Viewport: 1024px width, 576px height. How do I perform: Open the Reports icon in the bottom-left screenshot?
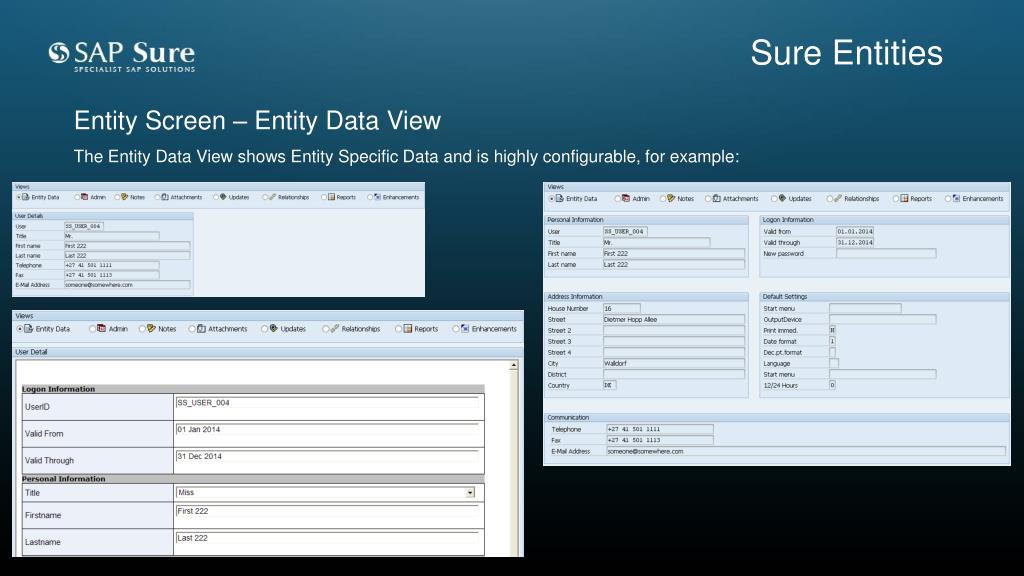tap(408, 328)
